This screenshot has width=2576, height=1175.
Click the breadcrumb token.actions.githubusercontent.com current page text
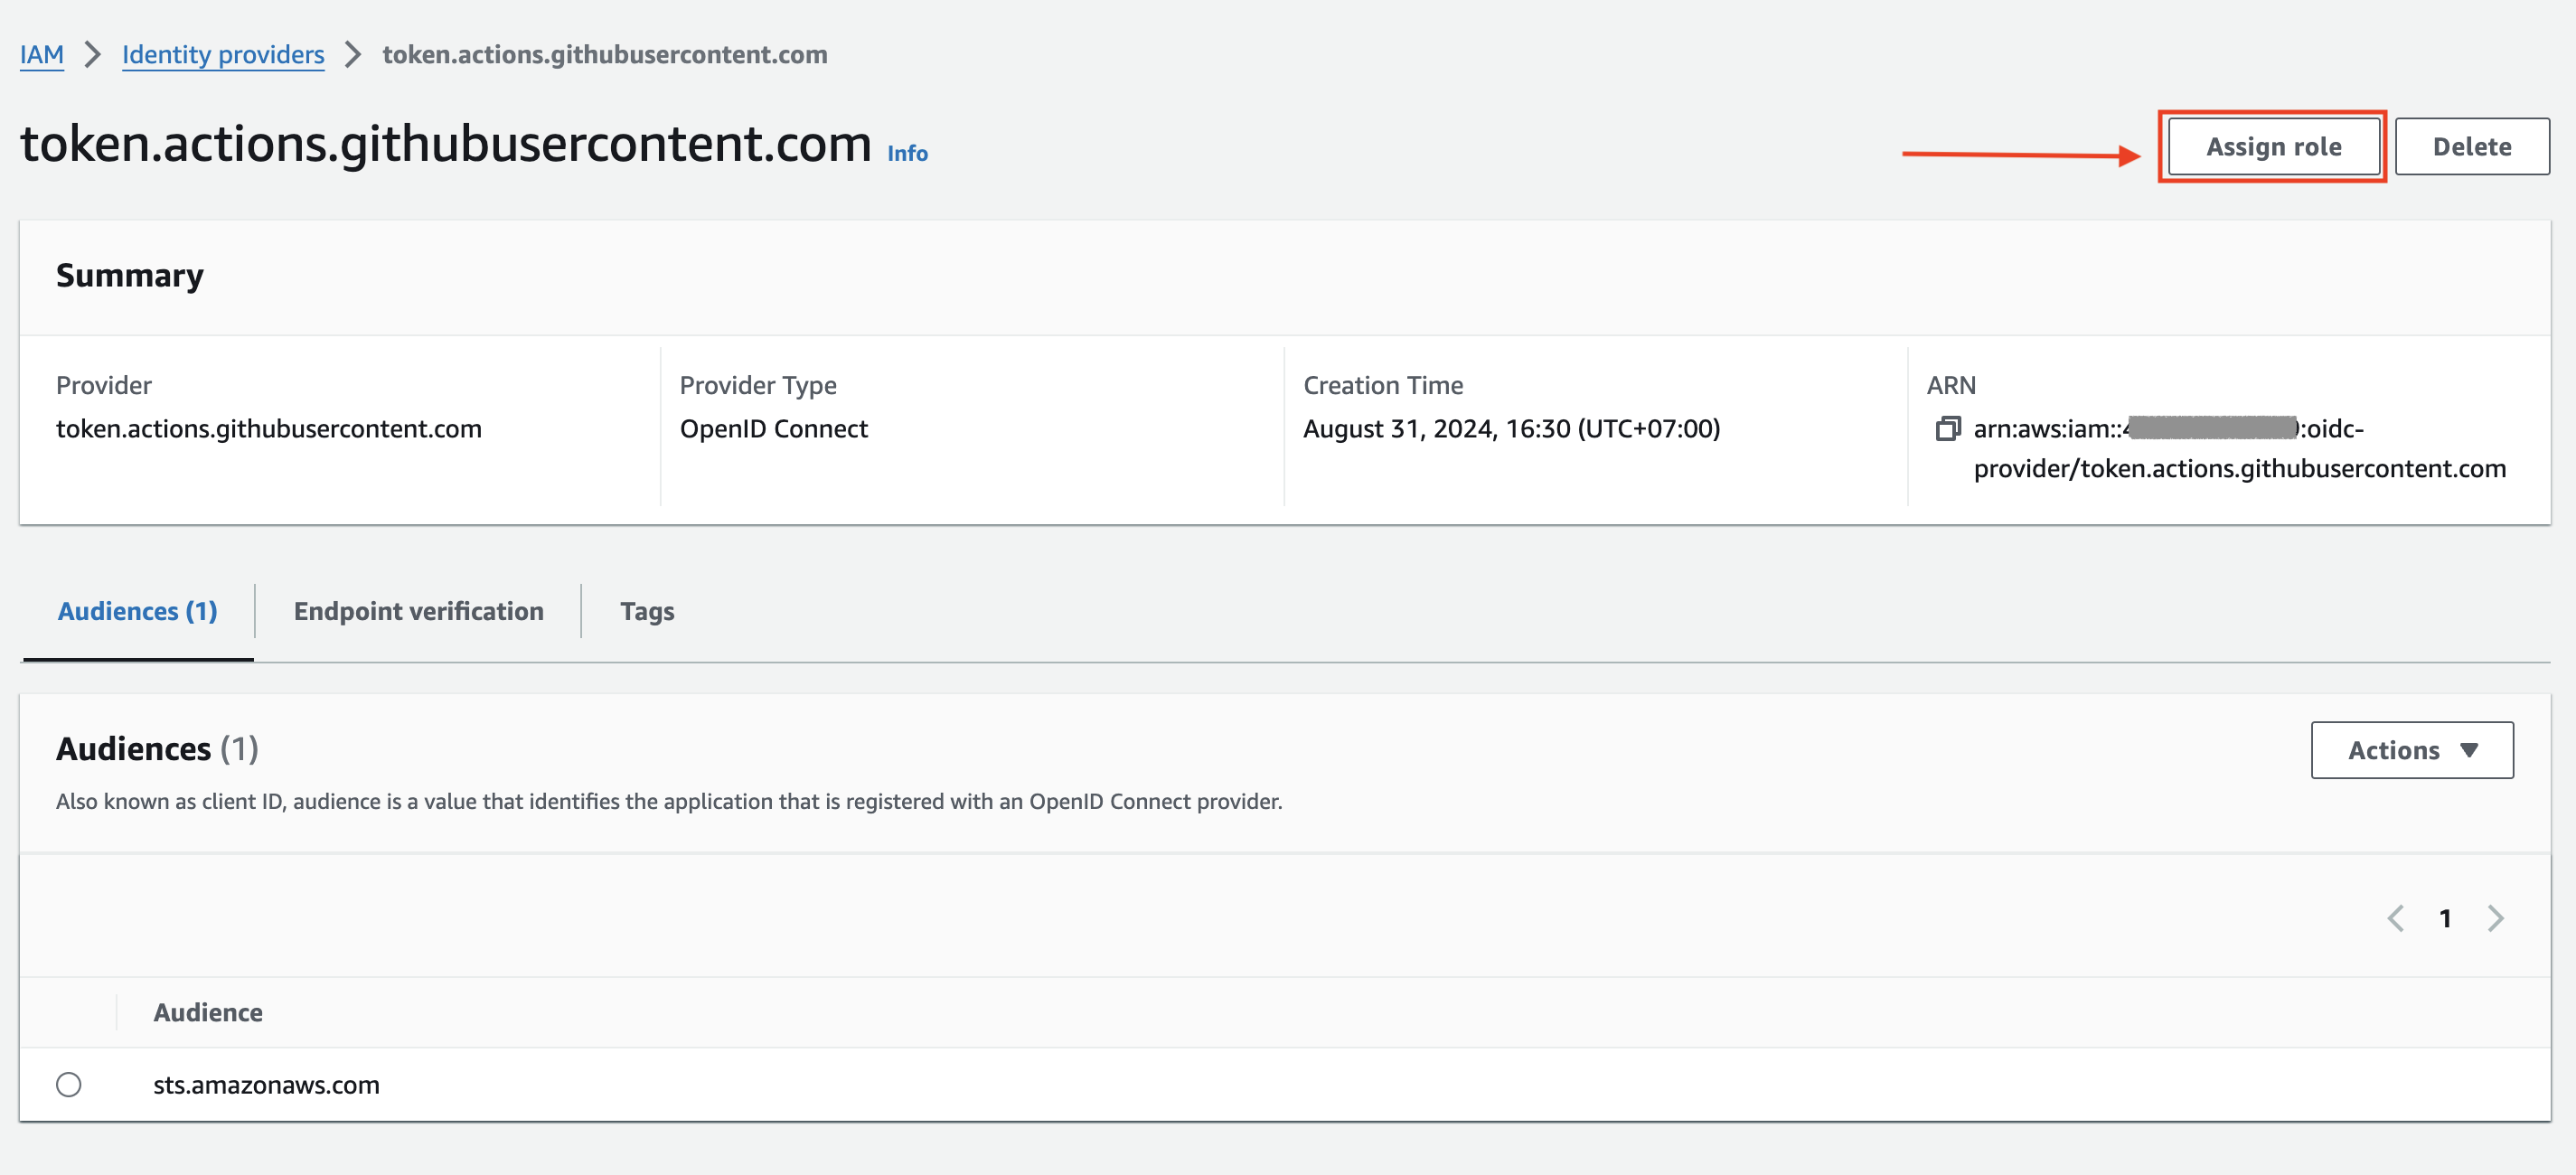(x=605, y=54)
